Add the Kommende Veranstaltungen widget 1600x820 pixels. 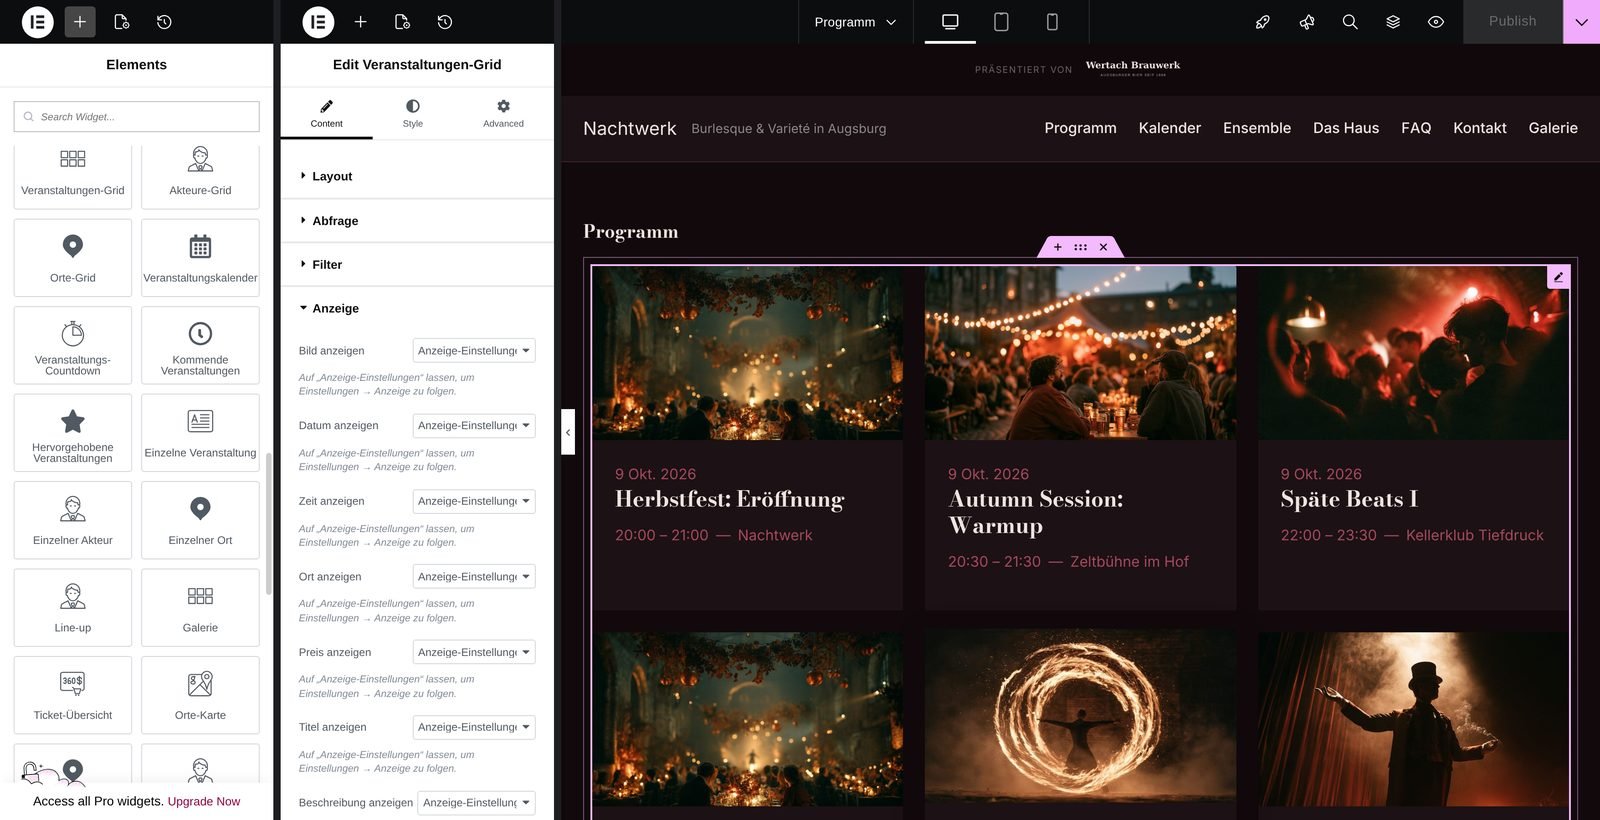[x=200, y=345]
